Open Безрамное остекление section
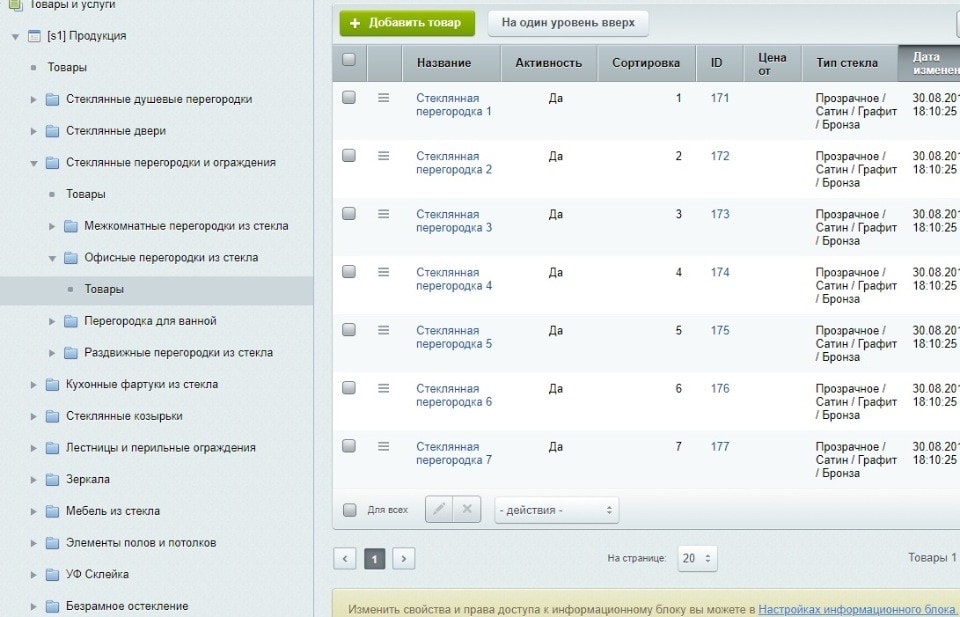The image size is (960, 617). coord(127,606)
